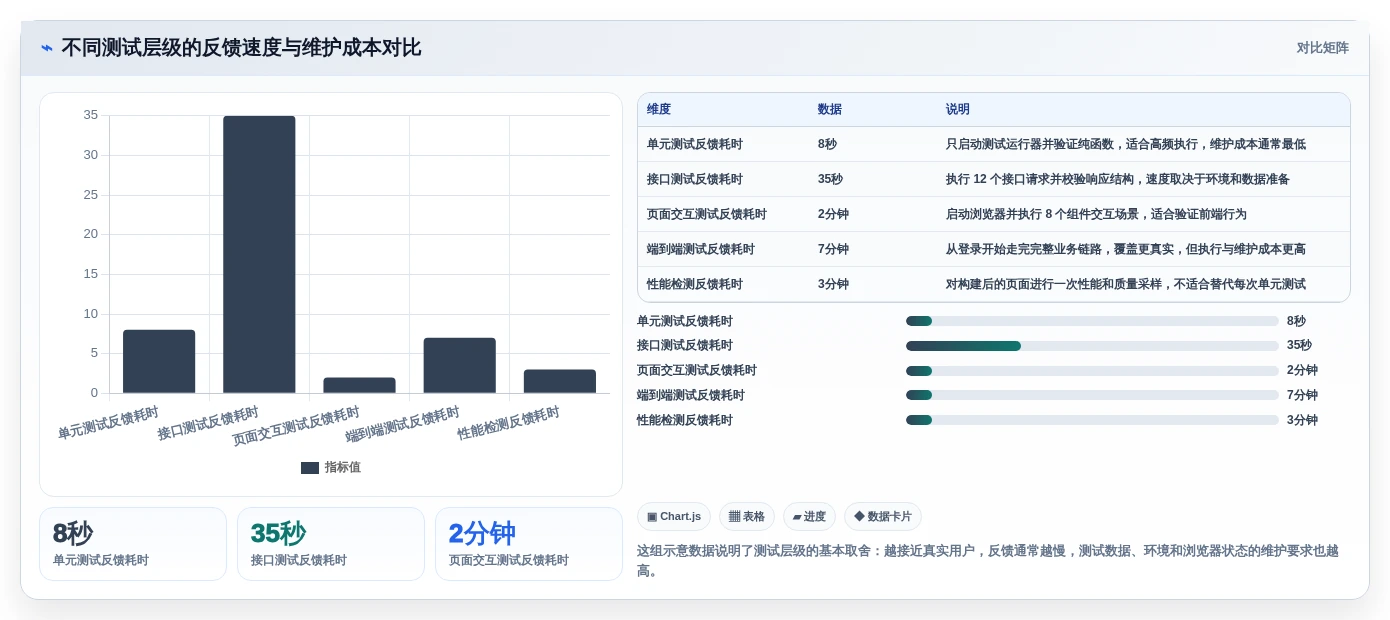Screen dimensions: 1390x620
Task: Click the 指标值 legend text
Action: (x=342, y=467)
